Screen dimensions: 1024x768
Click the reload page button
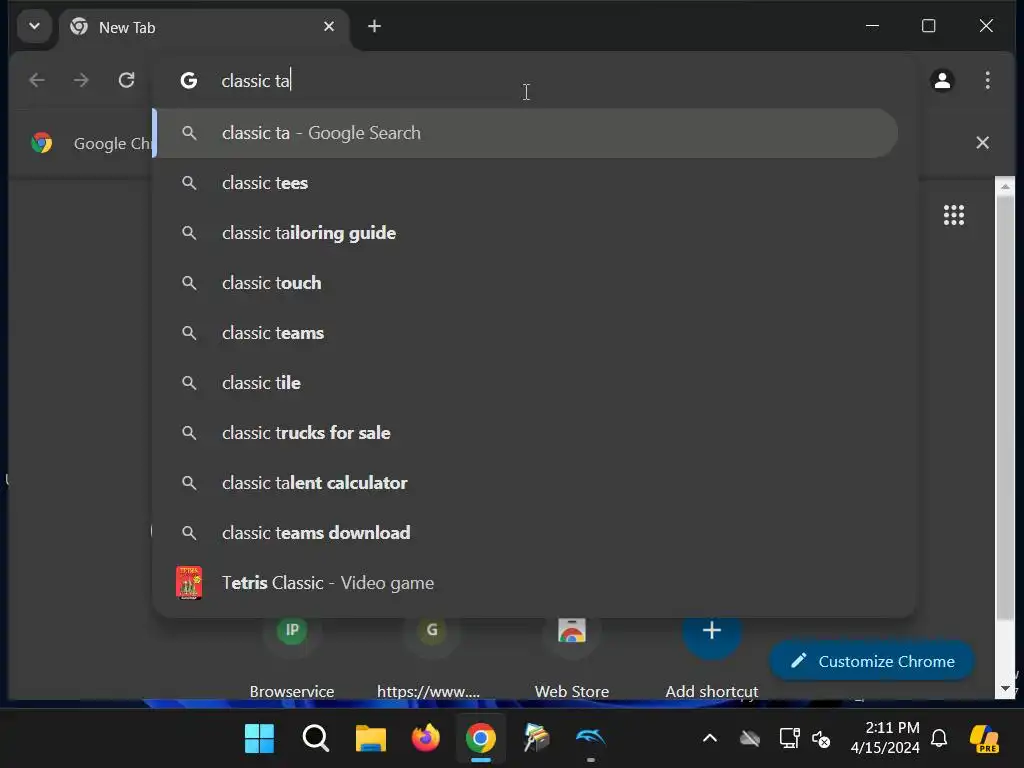tap(126, 80)
